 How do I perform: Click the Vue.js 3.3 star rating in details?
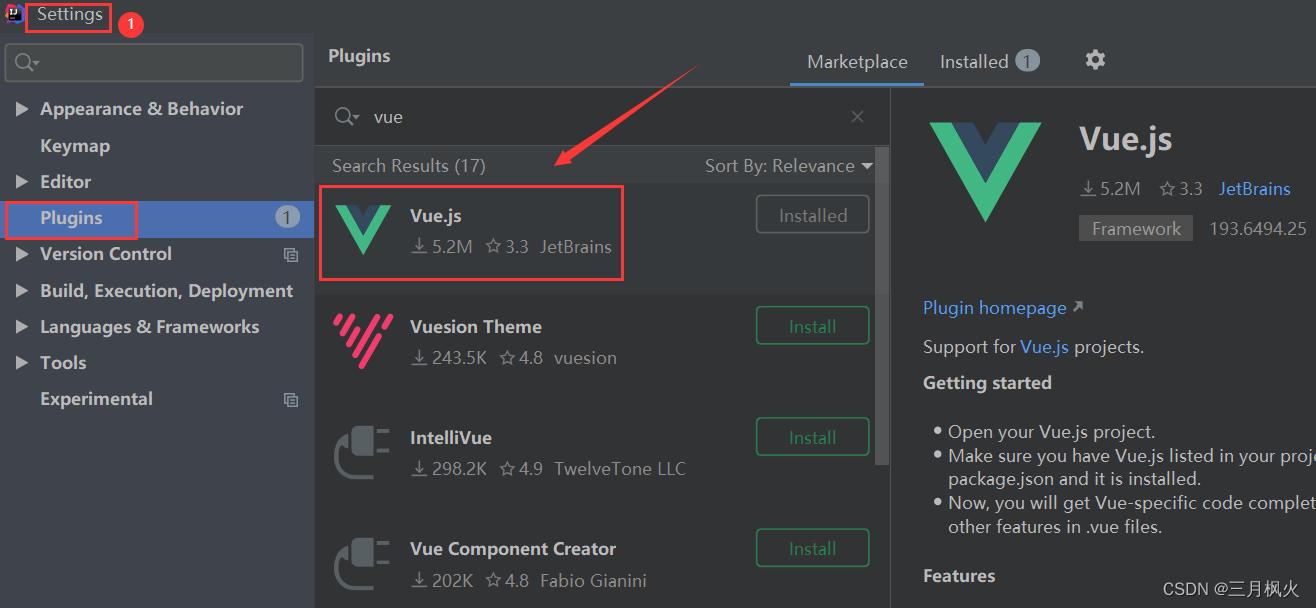(1181, 189)
